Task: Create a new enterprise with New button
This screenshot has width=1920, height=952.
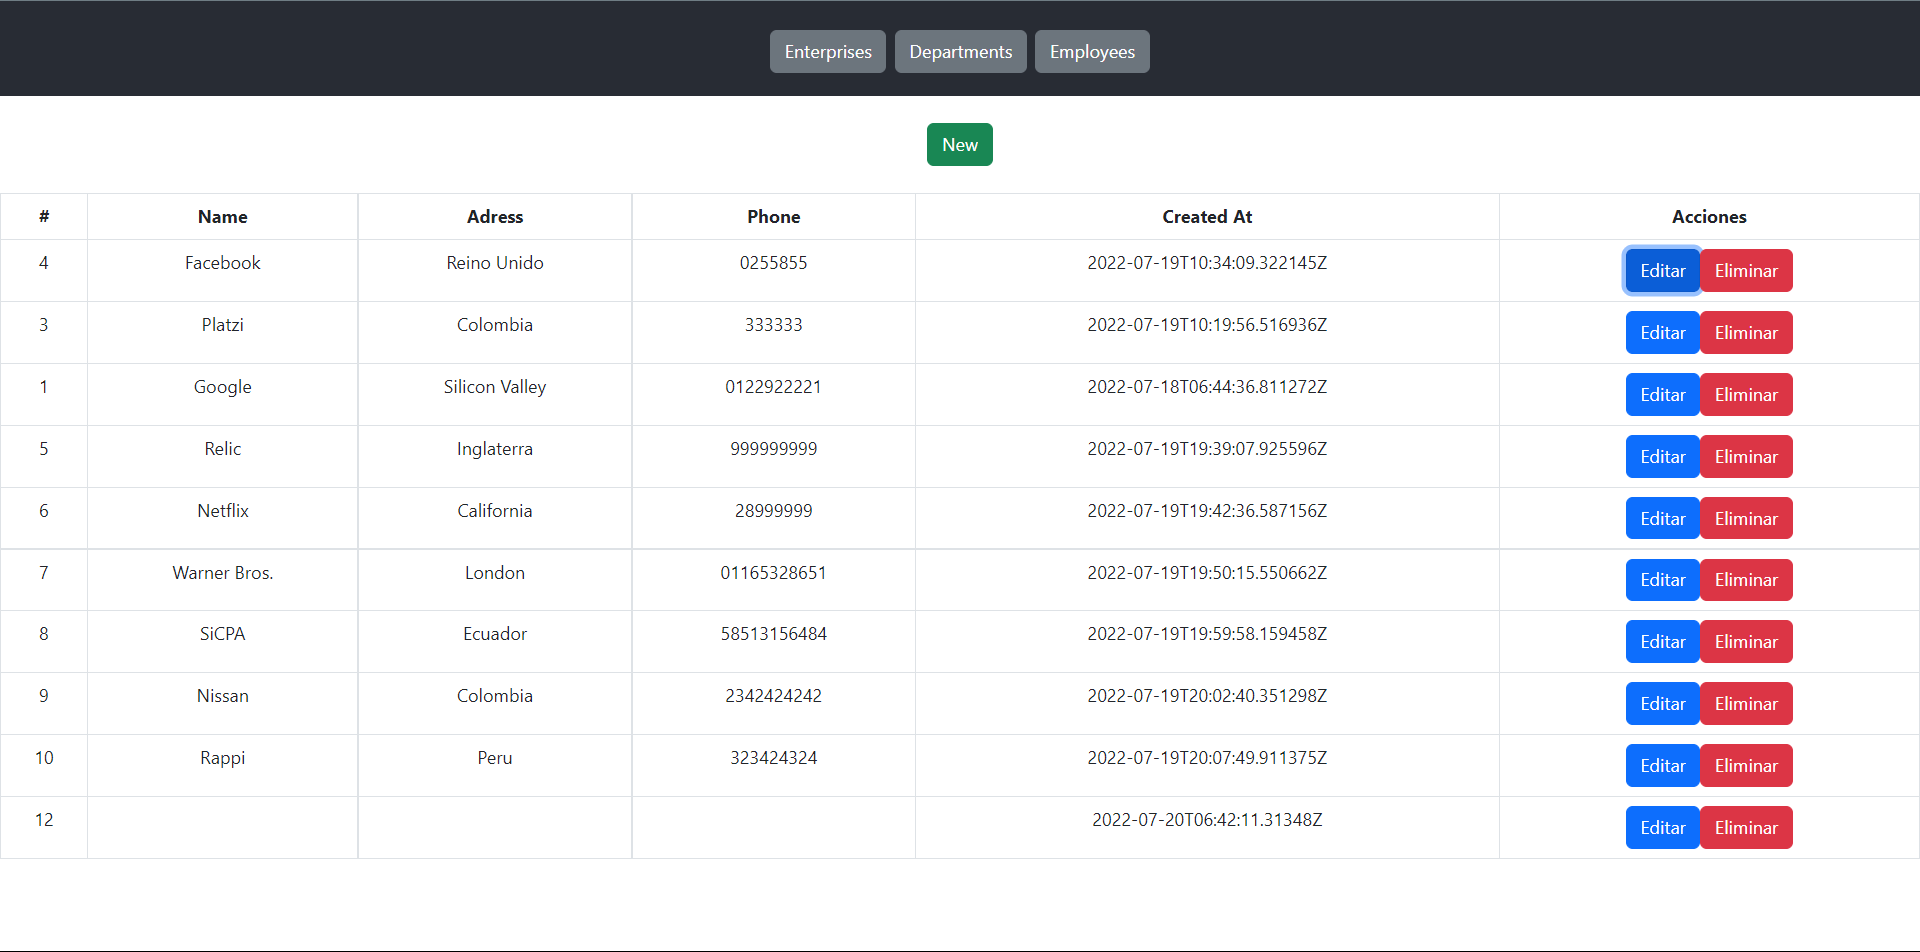Action: pos(960,145)
